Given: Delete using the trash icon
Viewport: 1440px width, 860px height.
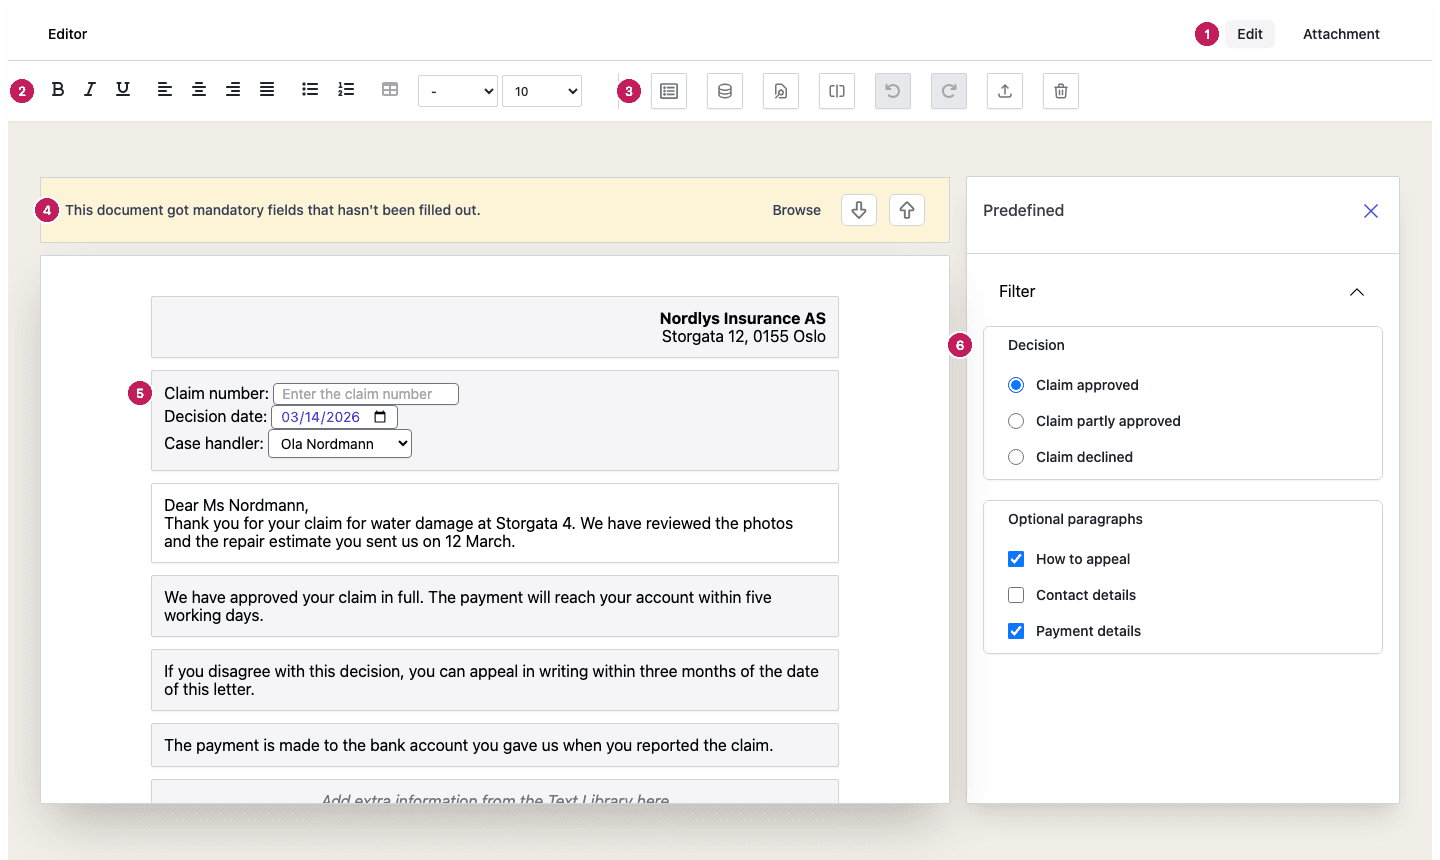Looking at the screenshot, I should (1061, 91).
